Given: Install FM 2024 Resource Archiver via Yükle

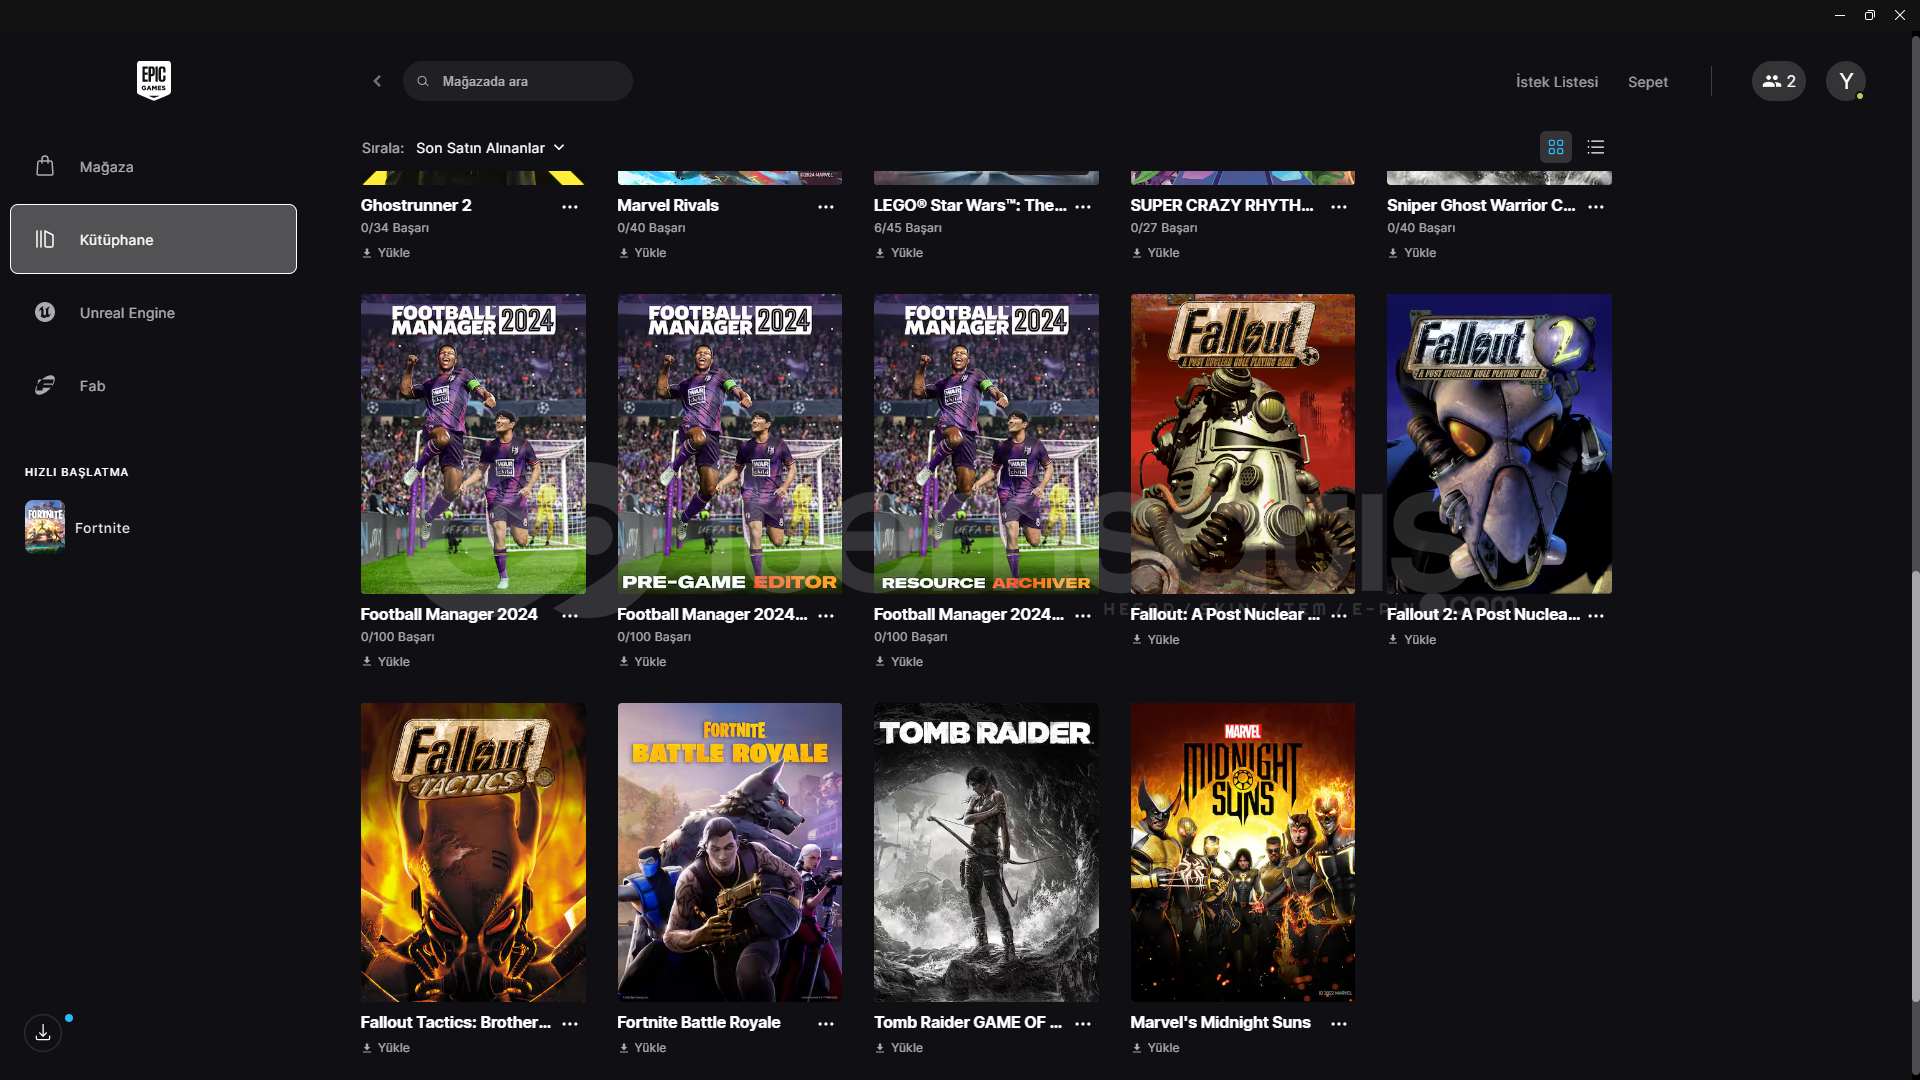Looking at the screenshot, I should point(899,662).
